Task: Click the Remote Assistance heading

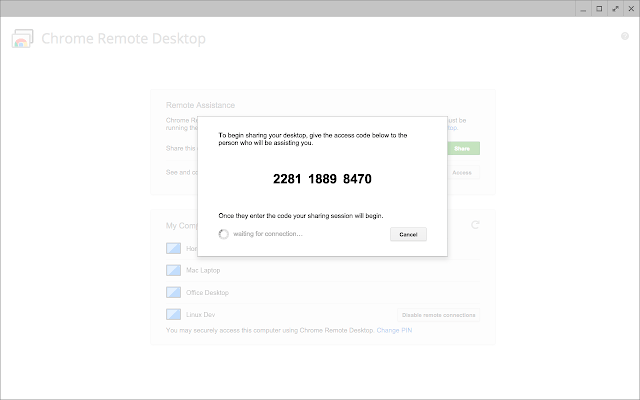Action: 201,105
